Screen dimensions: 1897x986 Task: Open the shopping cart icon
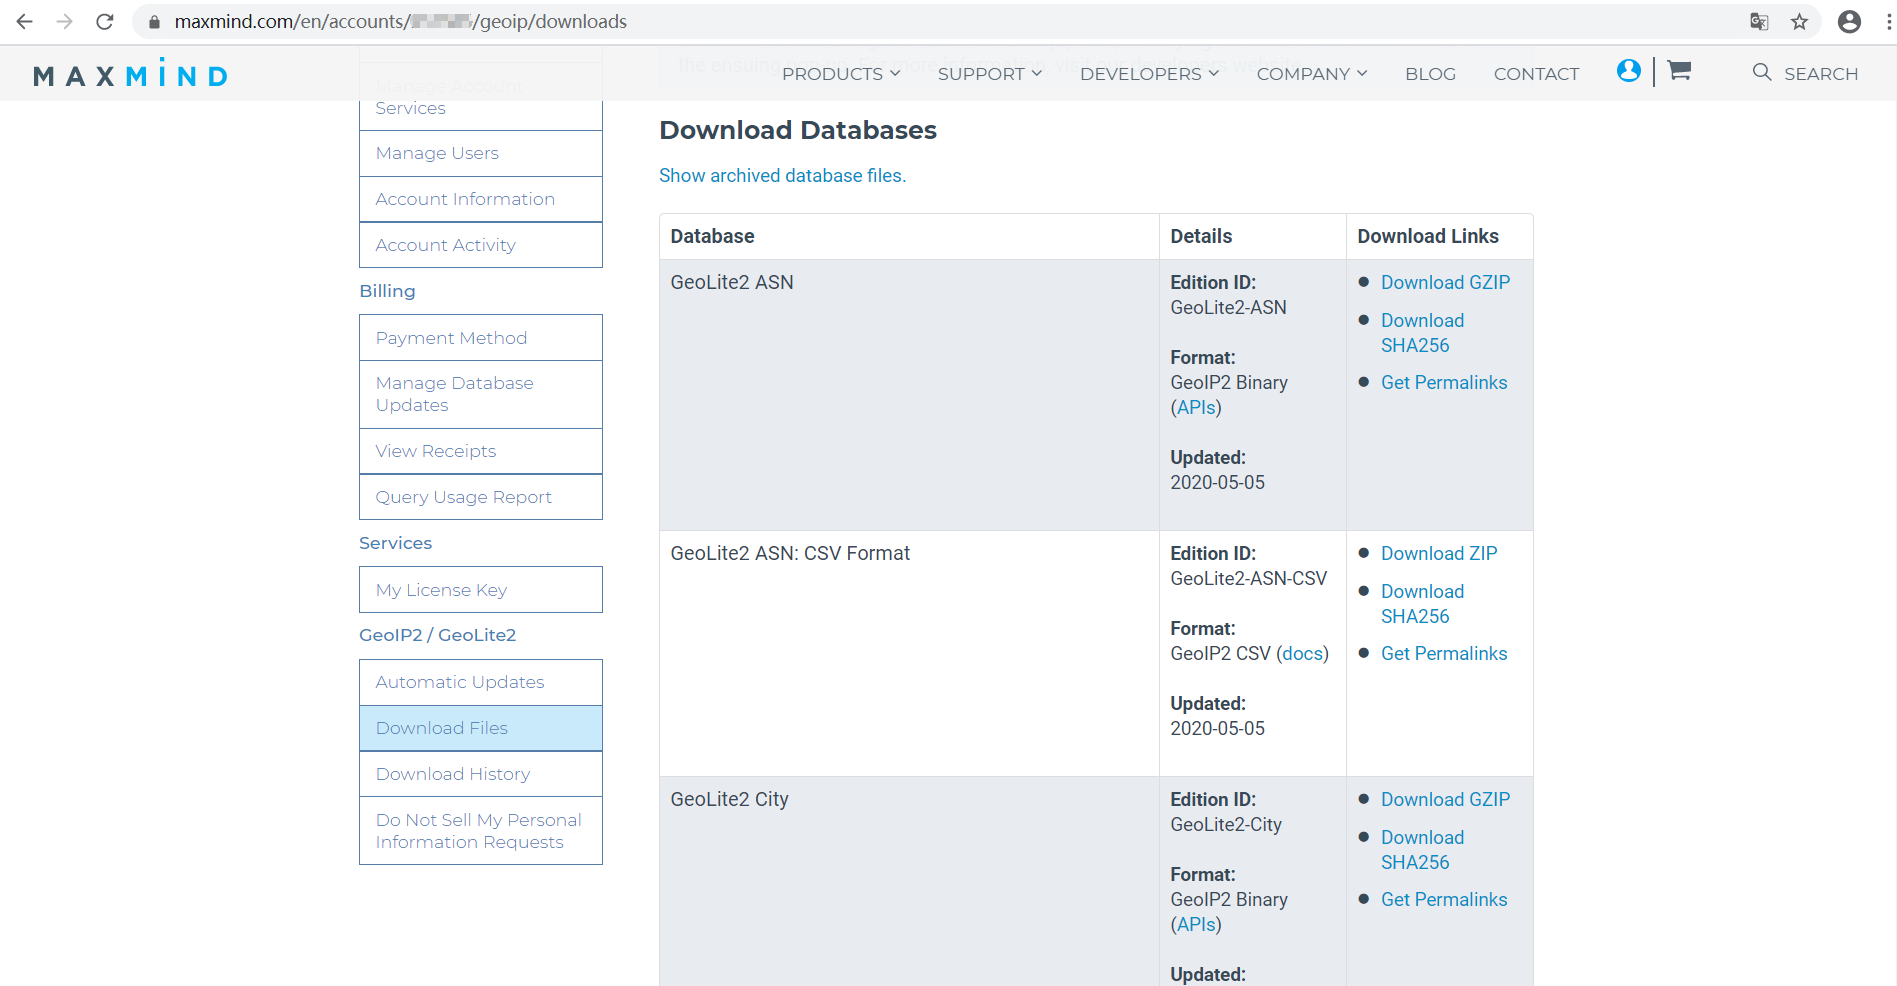(x=1679, y=70)
